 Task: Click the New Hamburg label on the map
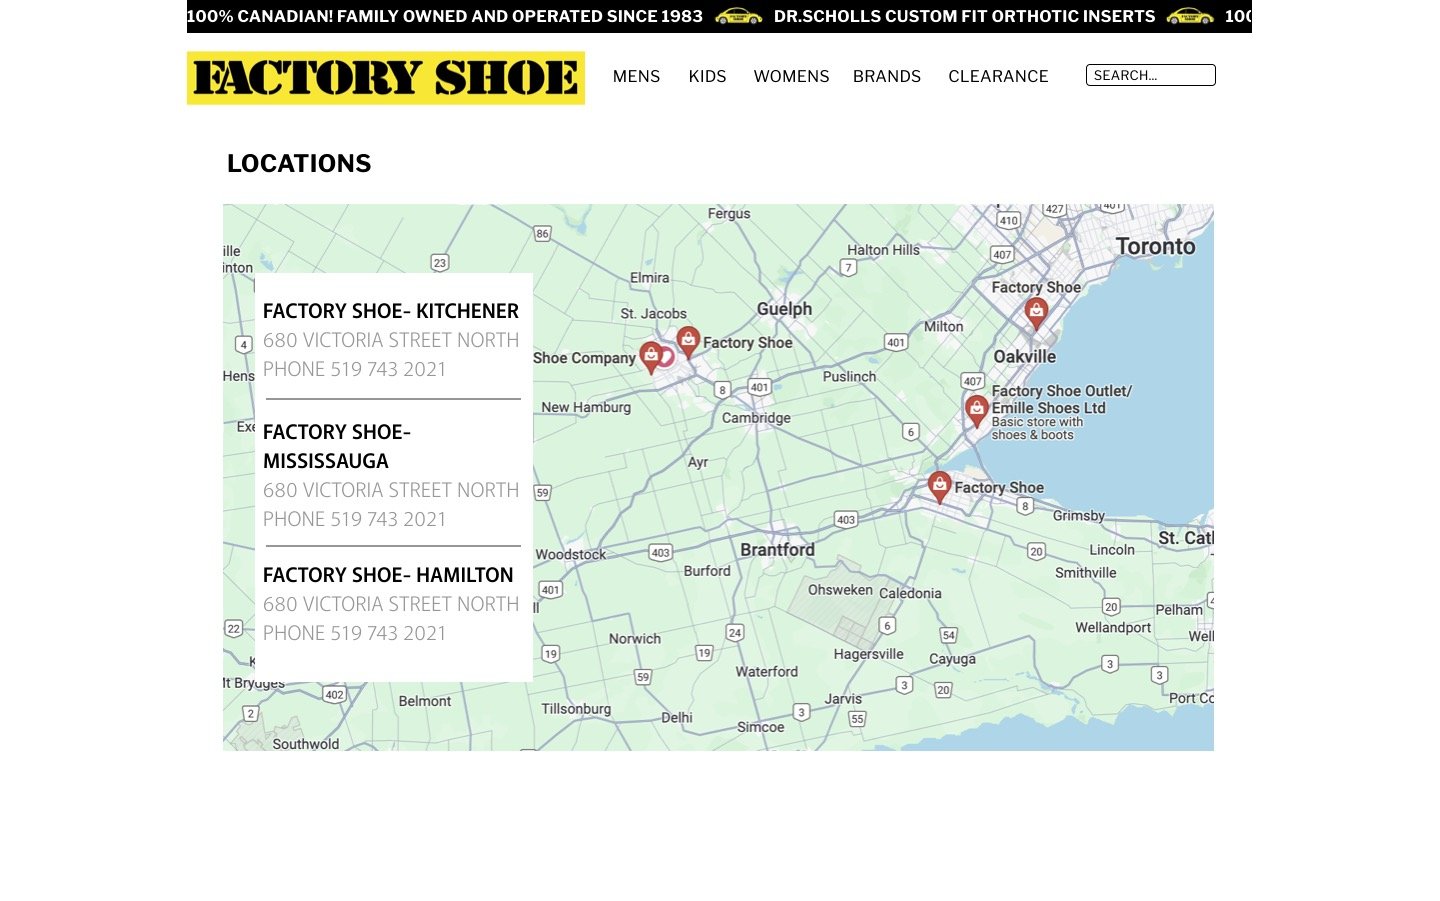pyautogui.click(x=586, y=407)
